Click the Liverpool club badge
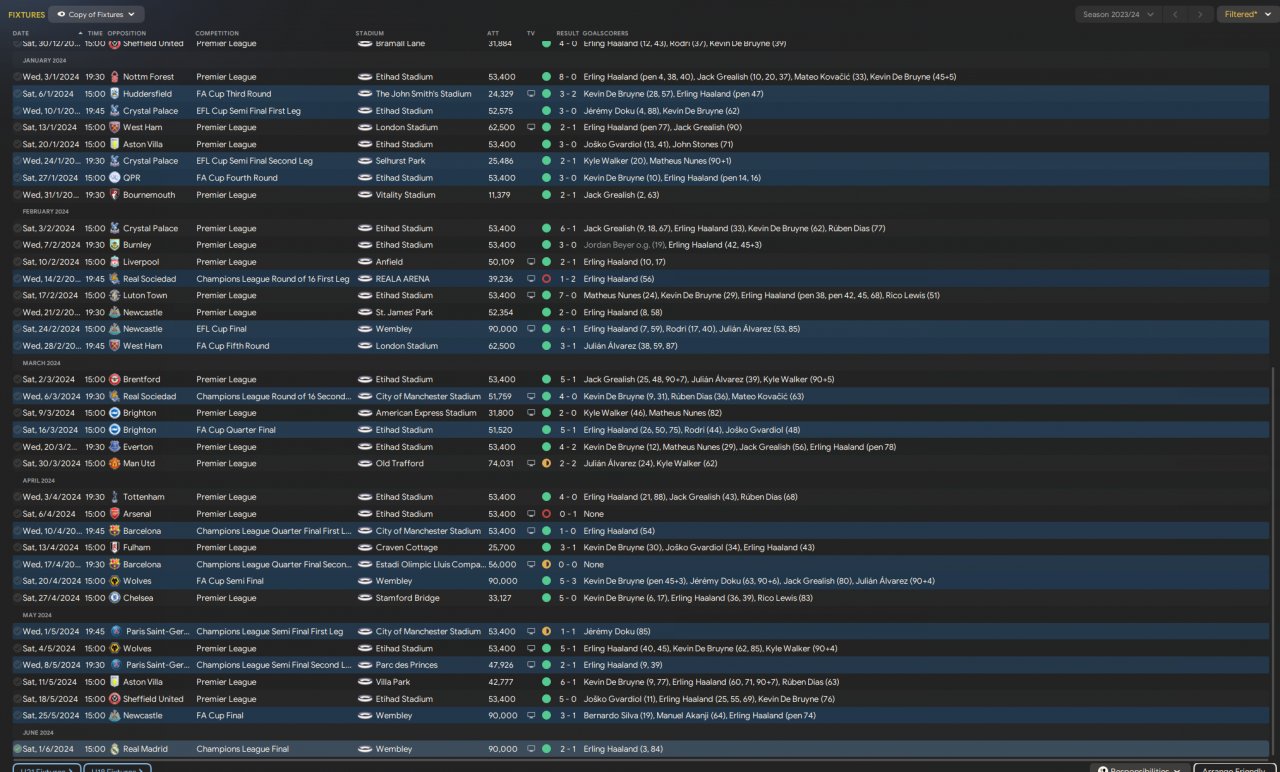The image size is (1280, 772). tap(115, 262)
